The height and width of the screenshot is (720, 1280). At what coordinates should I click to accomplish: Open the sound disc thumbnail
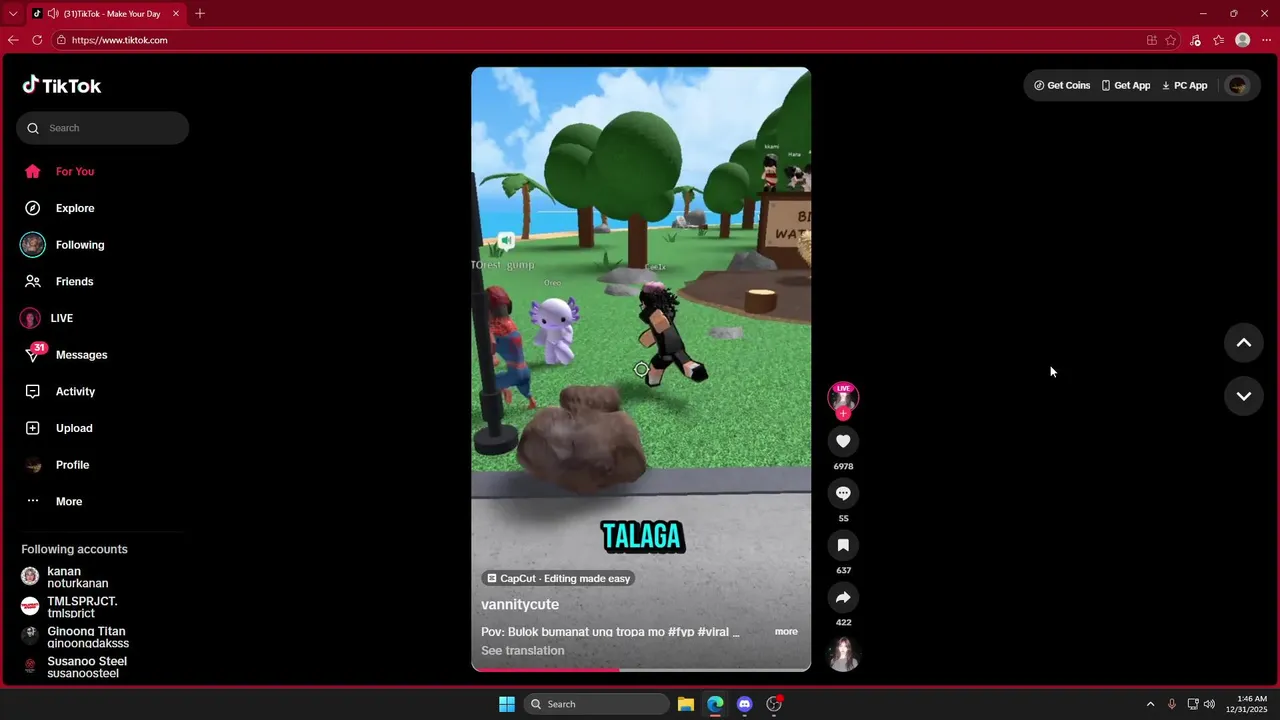point(843,654)
